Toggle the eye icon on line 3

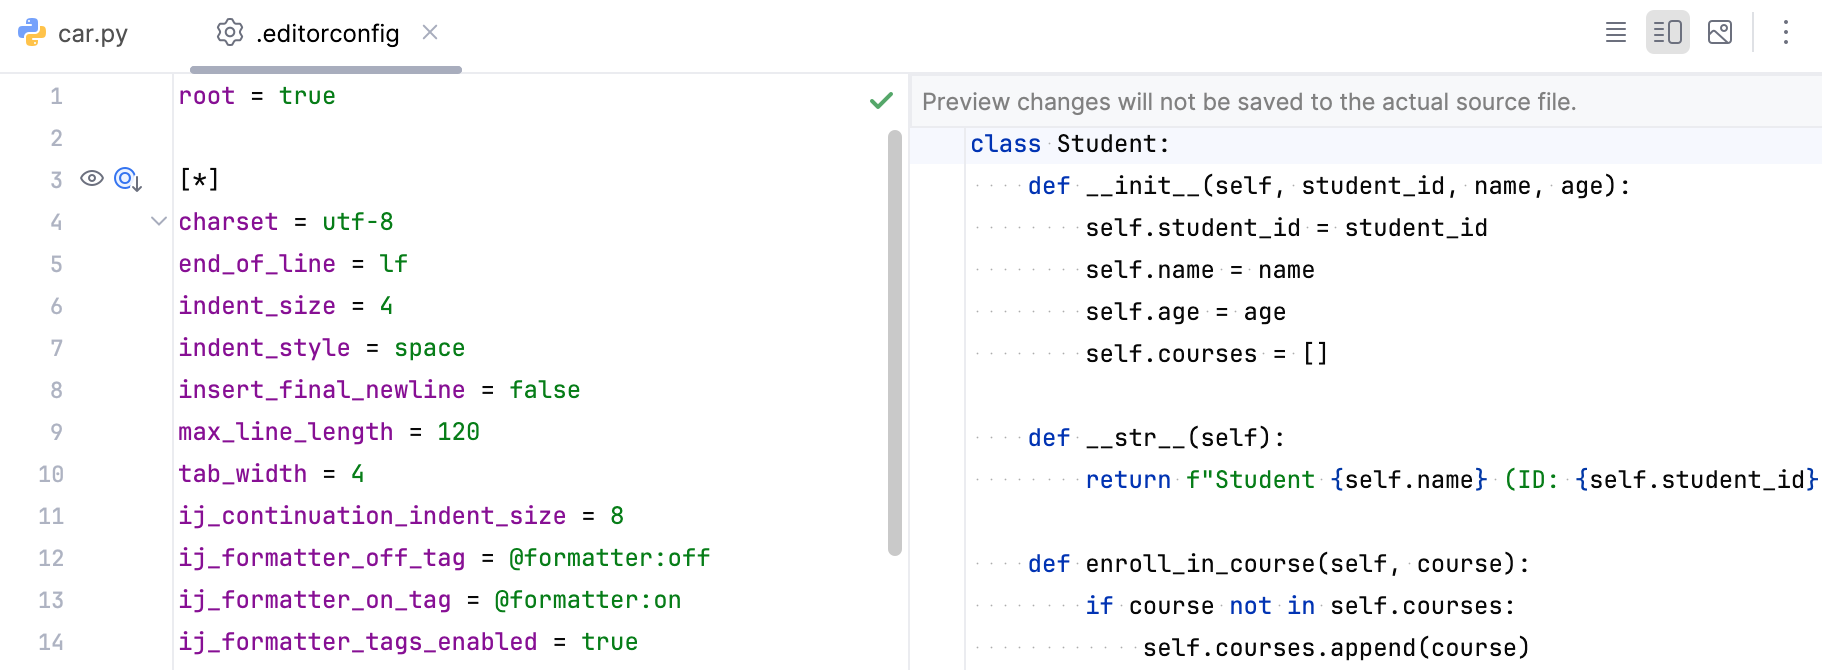coord(92,179)
